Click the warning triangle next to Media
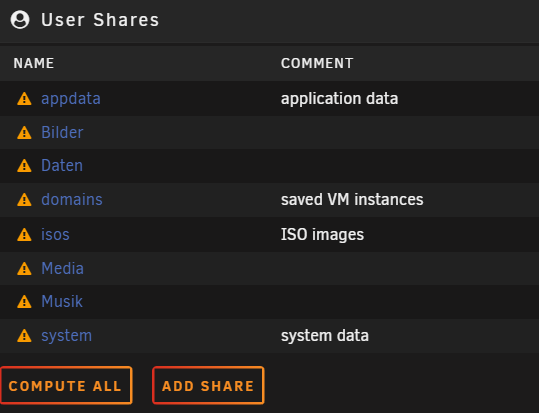539x413 pixels. point(24,268)
